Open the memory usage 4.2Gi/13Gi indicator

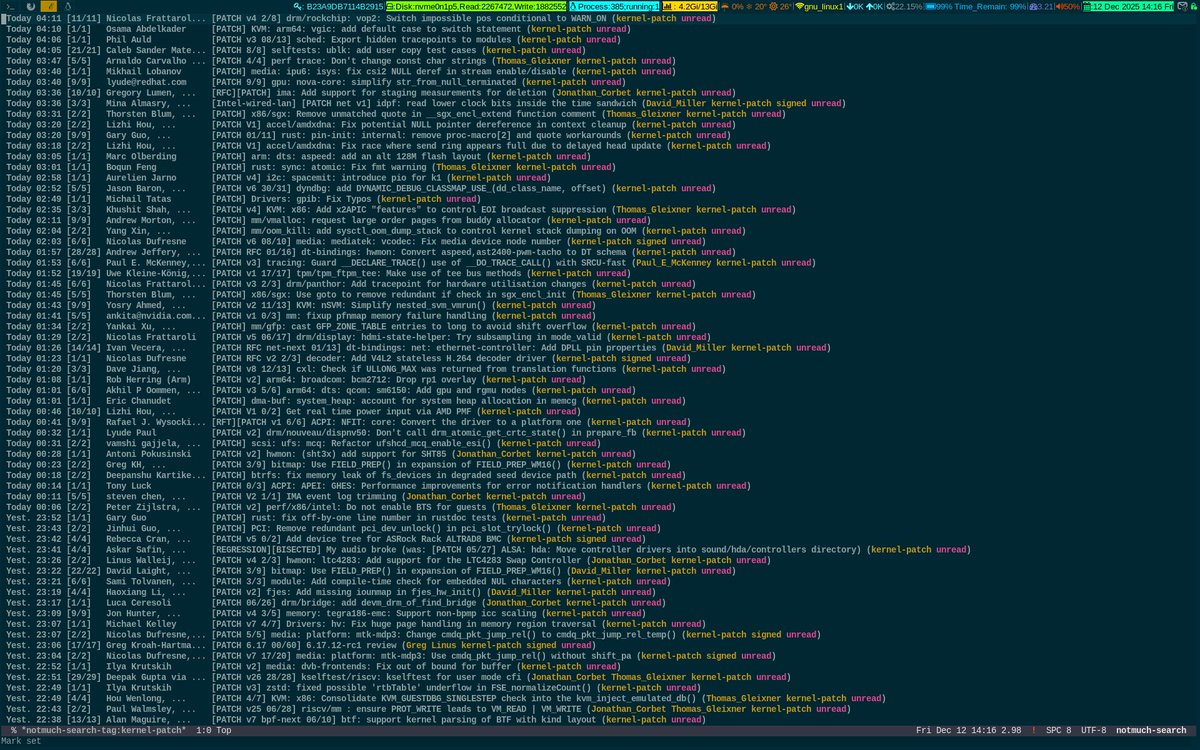click(690, 6)
